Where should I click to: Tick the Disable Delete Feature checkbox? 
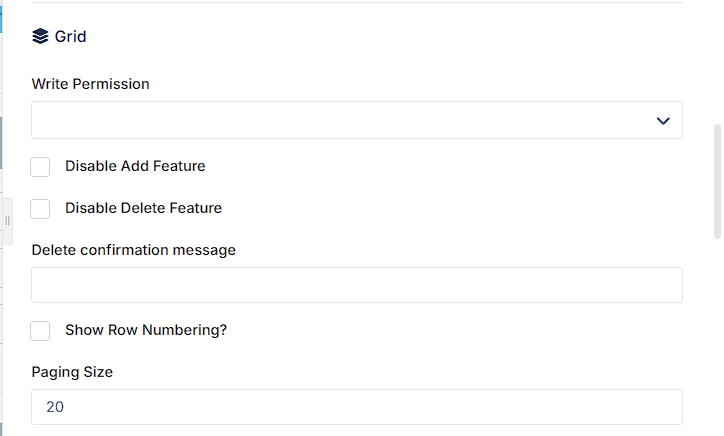point(40,209)
